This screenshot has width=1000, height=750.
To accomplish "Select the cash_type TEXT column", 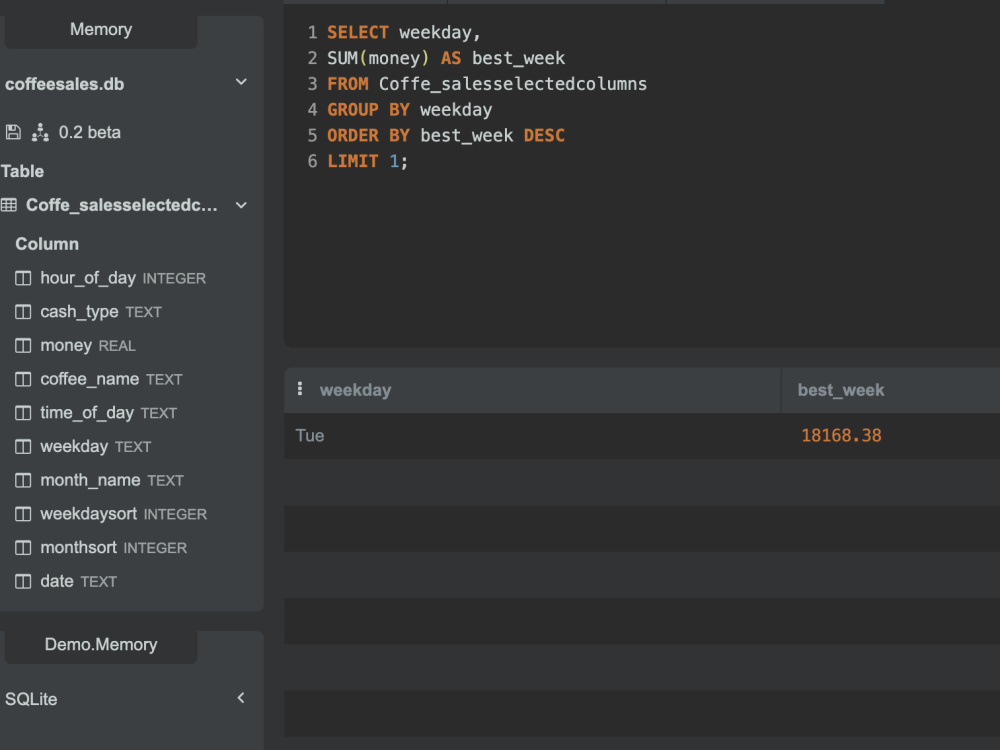I will [101, 312].
